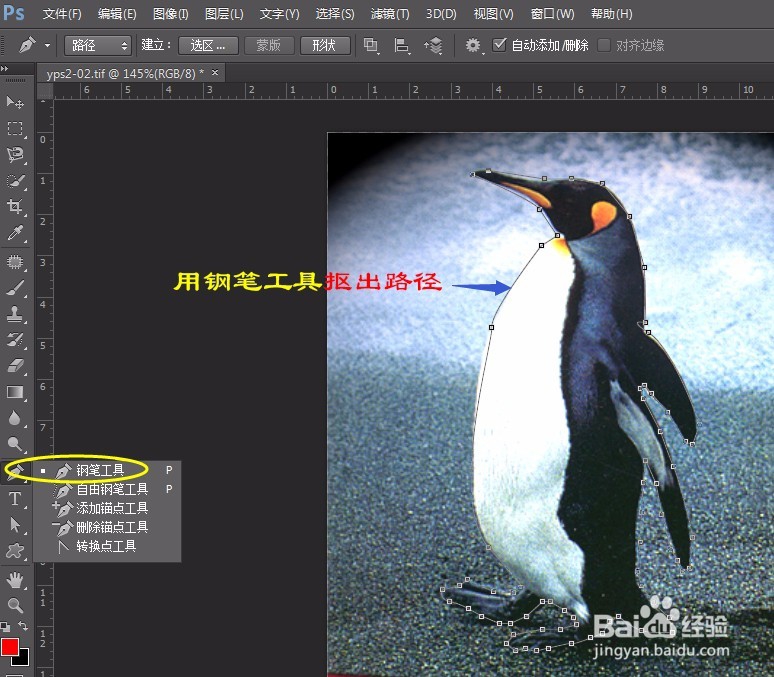The height and width of the screenshot is (677, 774).
Task: Click the 形状 button
Action: click(x=325, y=45)
